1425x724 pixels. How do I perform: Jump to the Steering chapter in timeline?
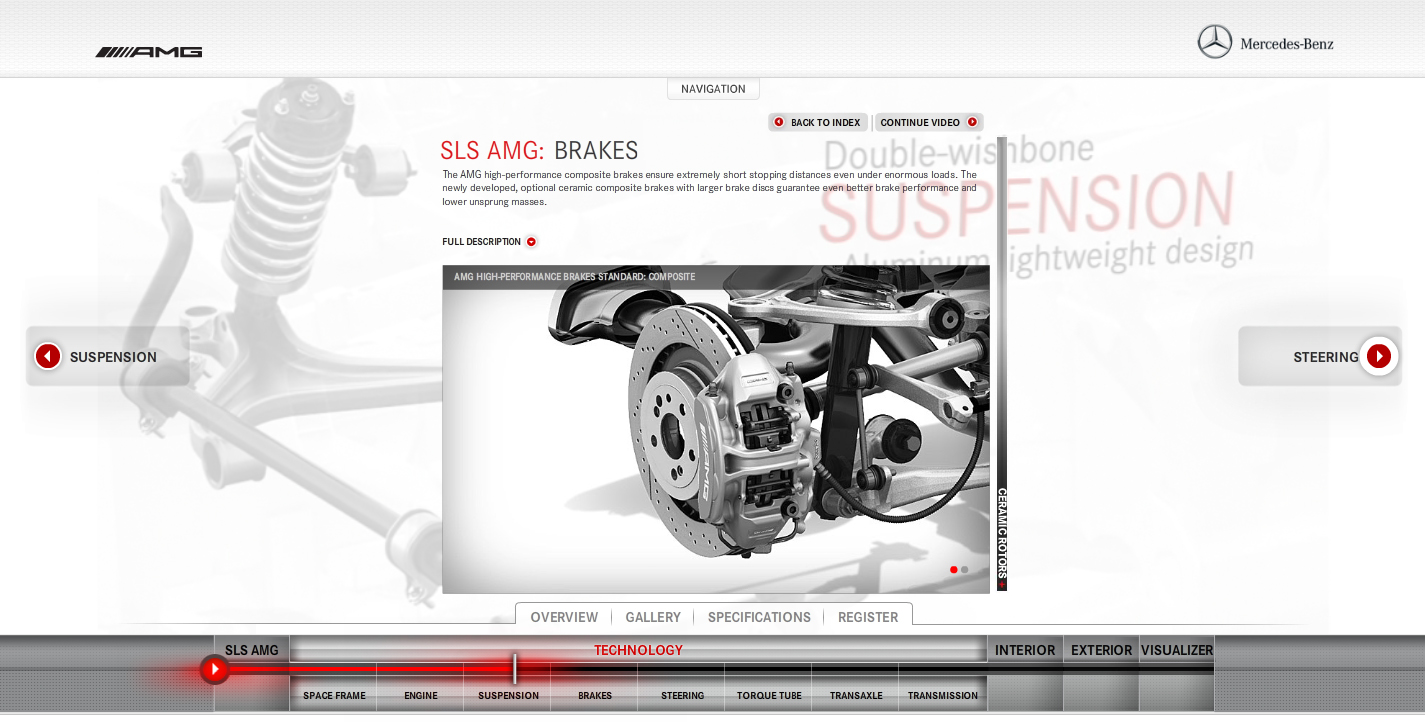(x=682, y=695)
